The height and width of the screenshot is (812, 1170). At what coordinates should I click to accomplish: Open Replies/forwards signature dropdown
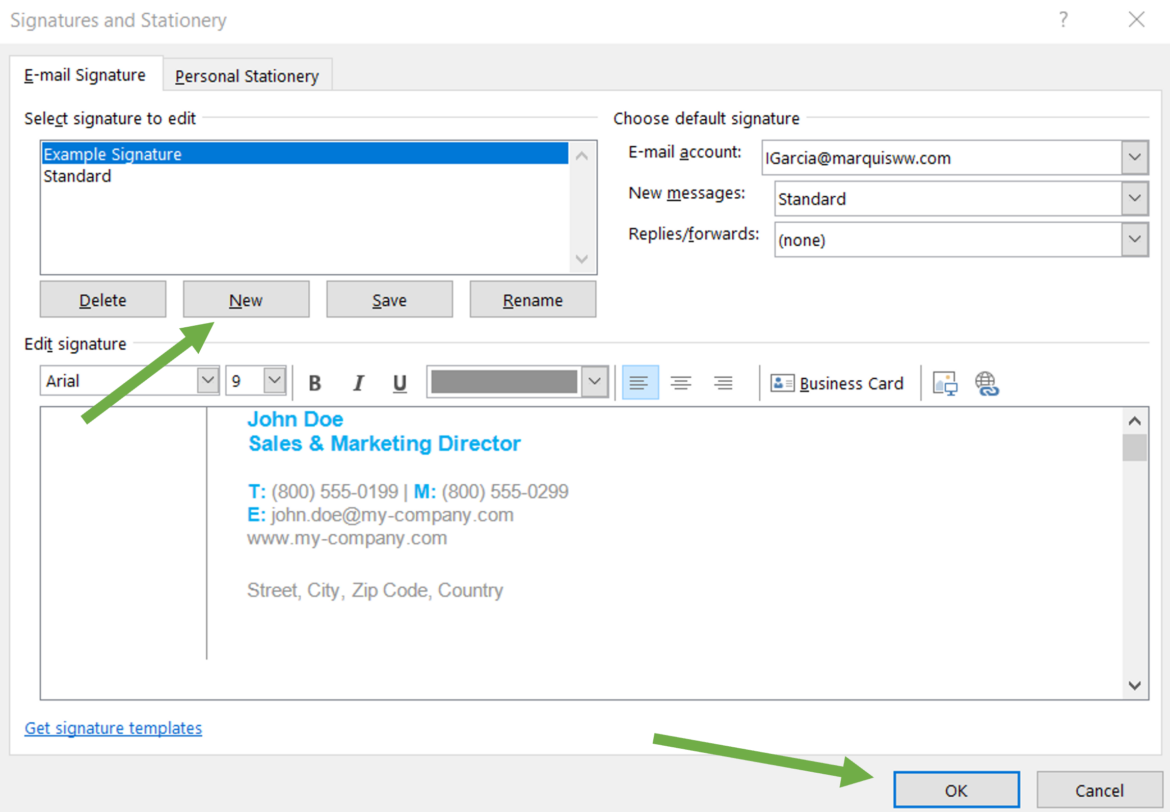[1134, 240]
